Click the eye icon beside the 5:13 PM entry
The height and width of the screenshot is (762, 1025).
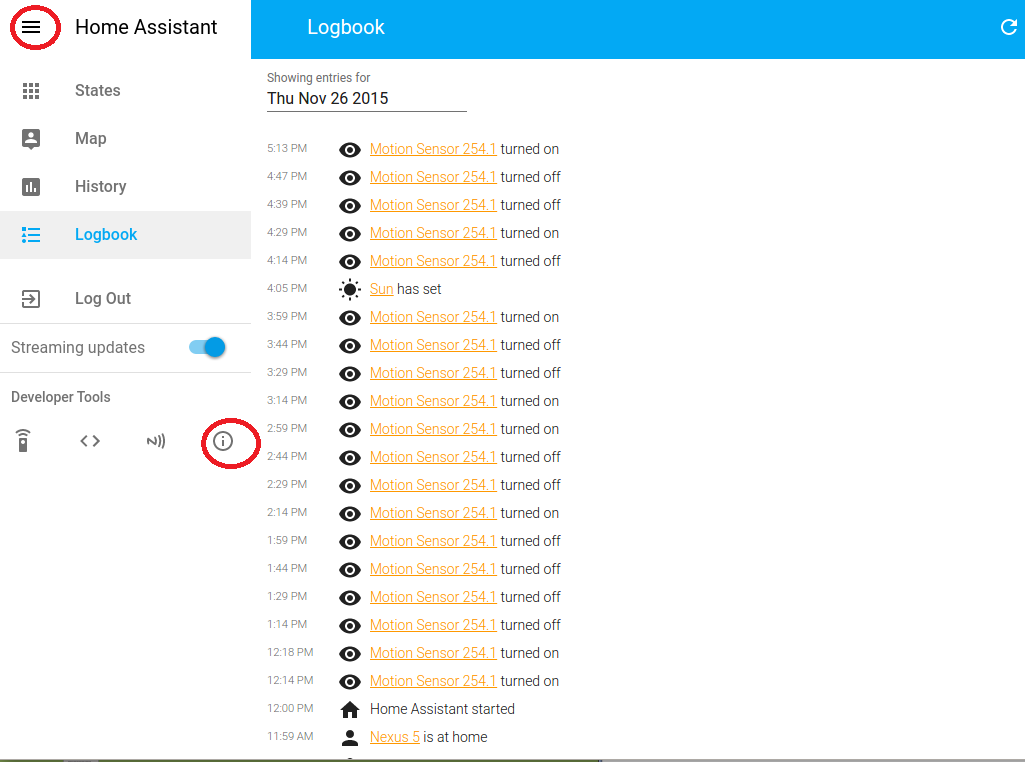pyautogui.click(x=349, y=149)
